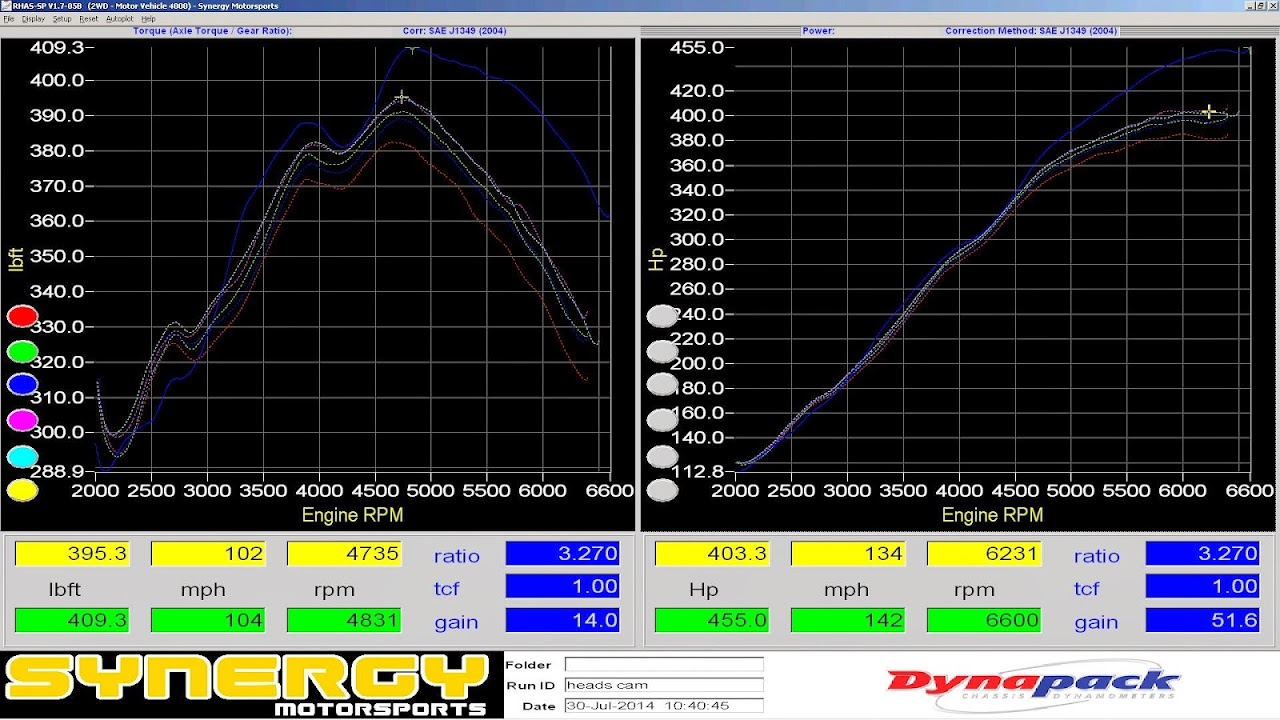Click 'Correction Method: SAE J1349 (2004)' label

(1031, 31)
